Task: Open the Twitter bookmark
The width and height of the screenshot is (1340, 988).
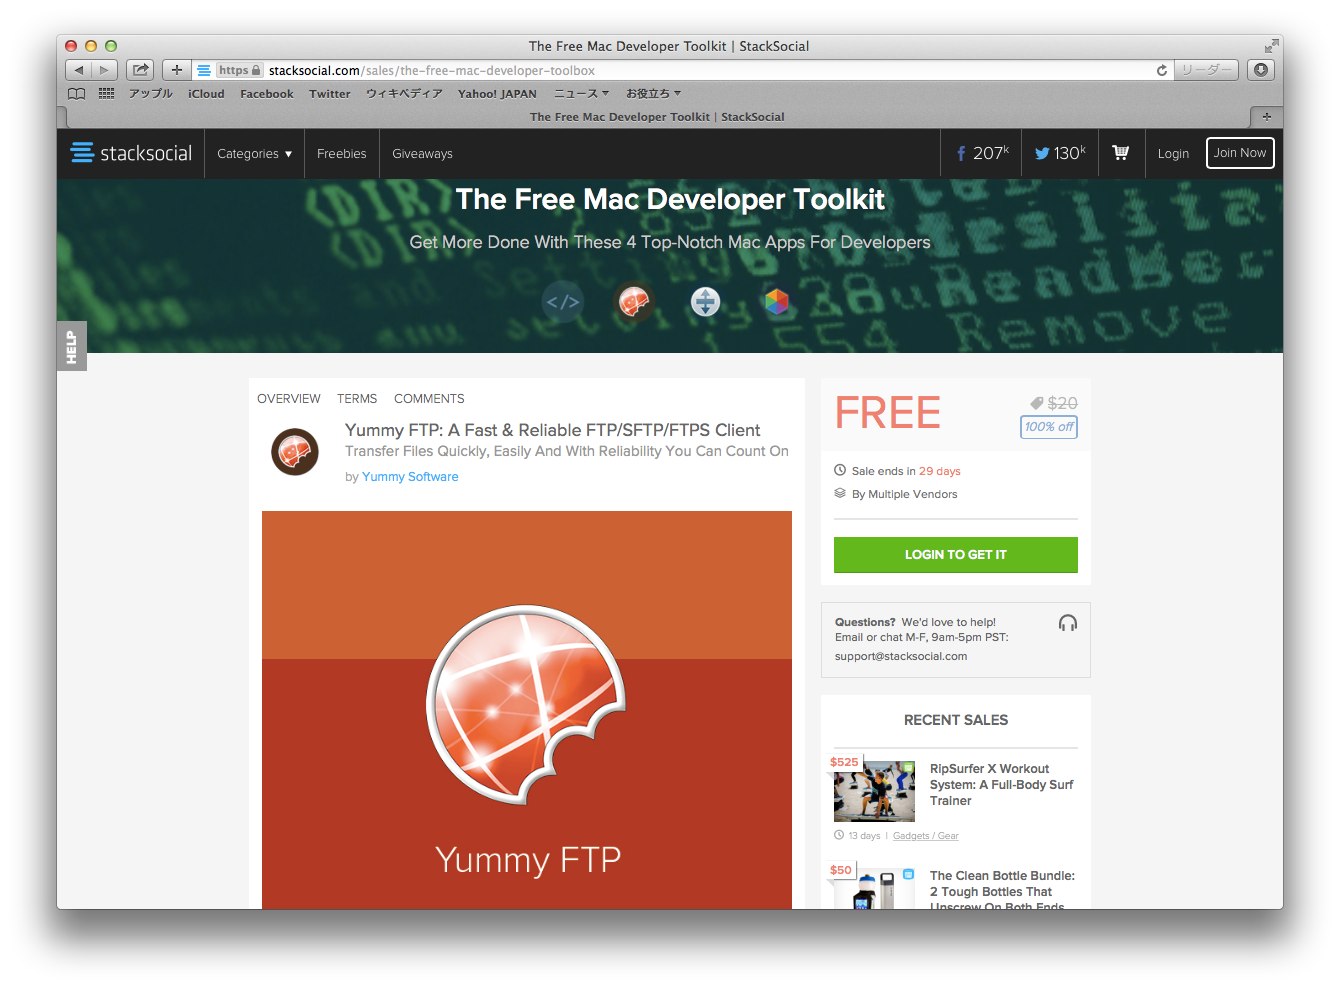Action: tap(330, 94)
